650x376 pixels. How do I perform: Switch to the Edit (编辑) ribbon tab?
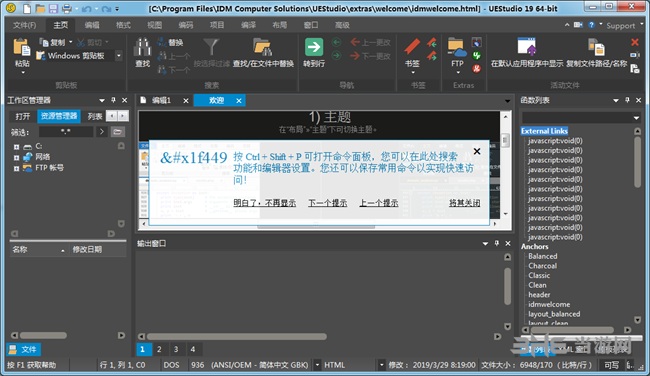92,25
